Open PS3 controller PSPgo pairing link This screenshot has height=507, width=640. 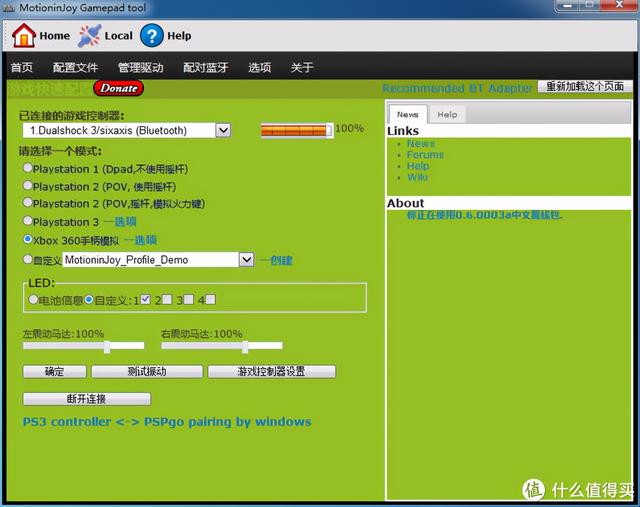(x=167, y=422)
